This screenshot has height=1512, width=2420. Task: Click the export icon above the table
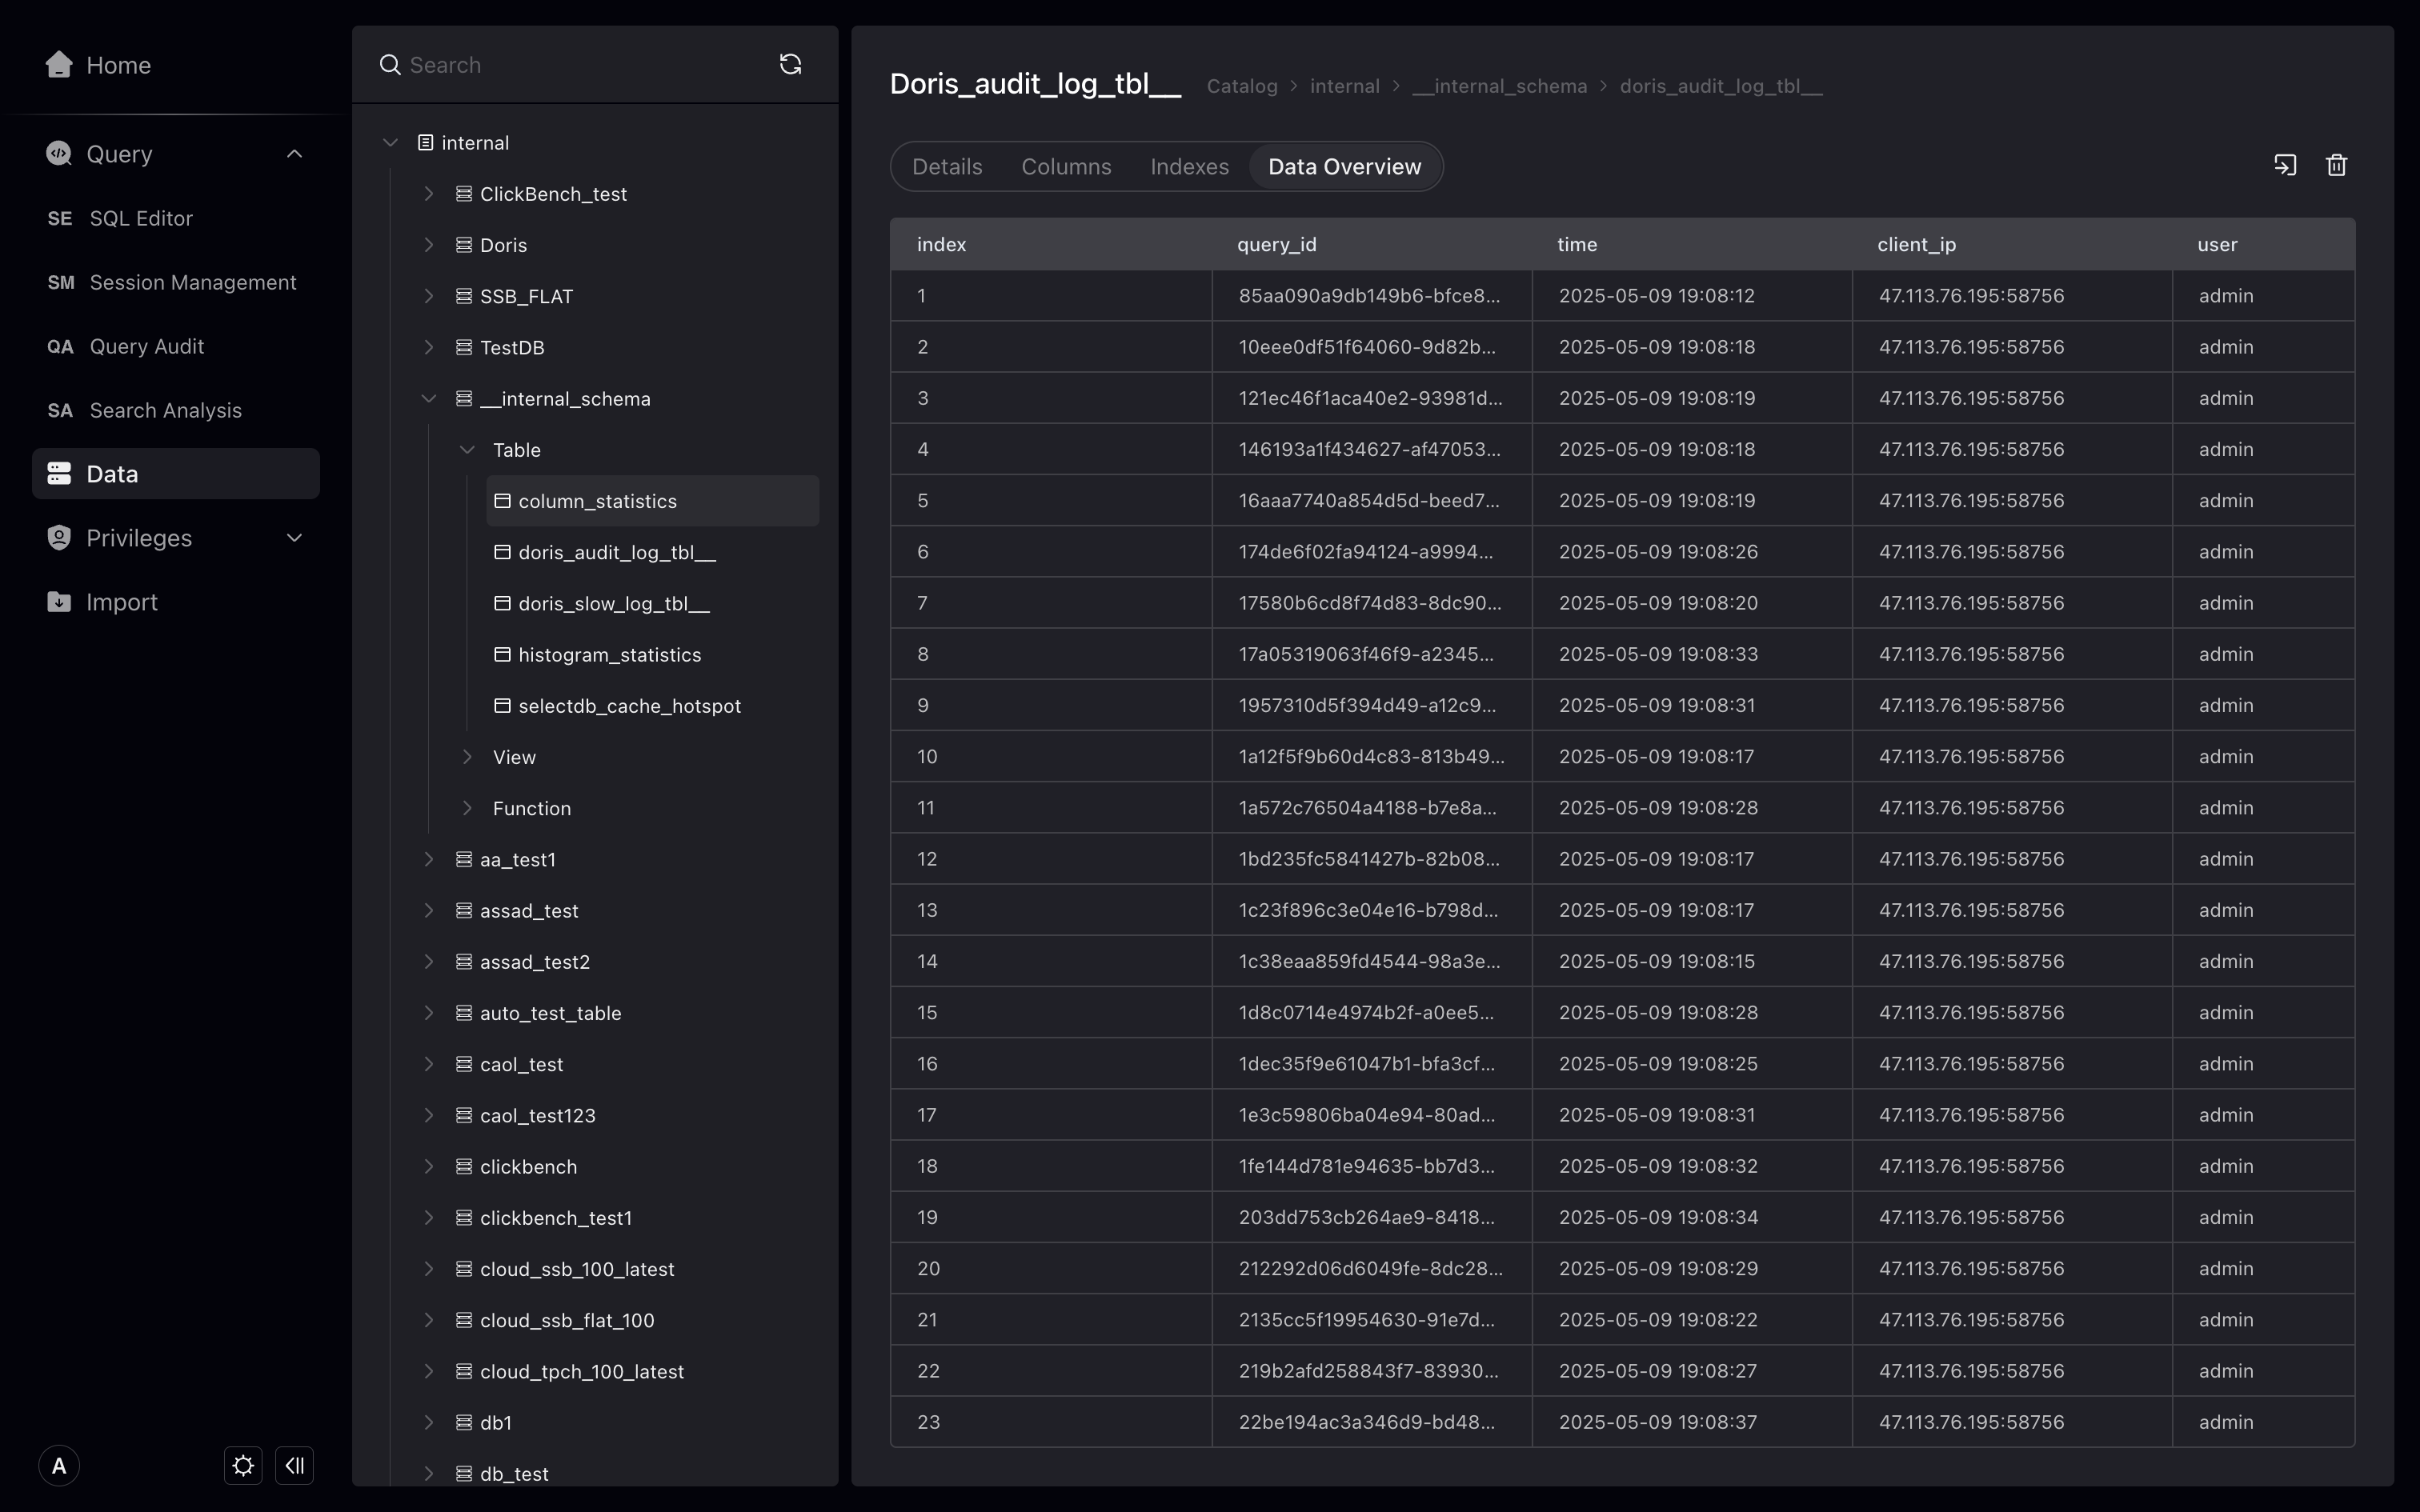click(x=2285, y=165)
